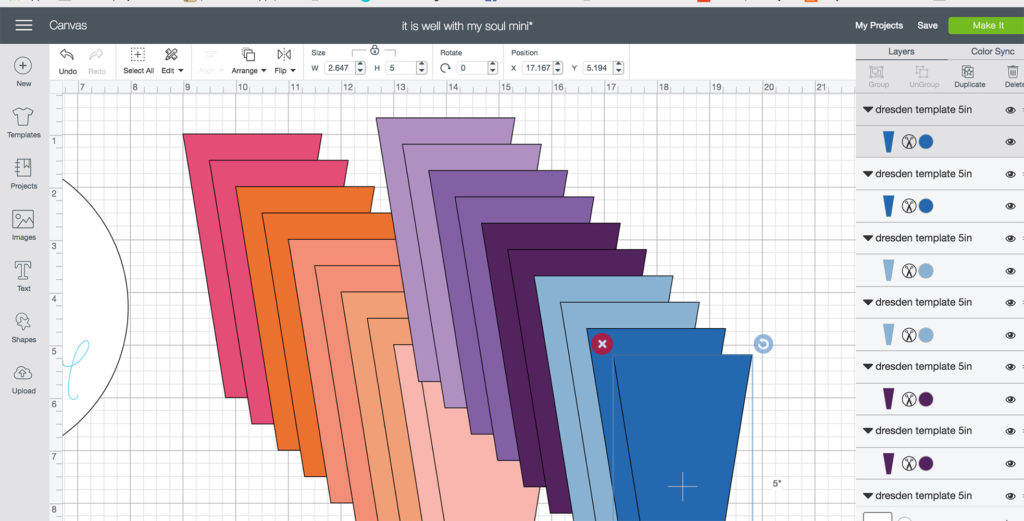Click purple color circle in first purple layer row
This screenshot has height=521, width=1024.
(x=926, y=399)
